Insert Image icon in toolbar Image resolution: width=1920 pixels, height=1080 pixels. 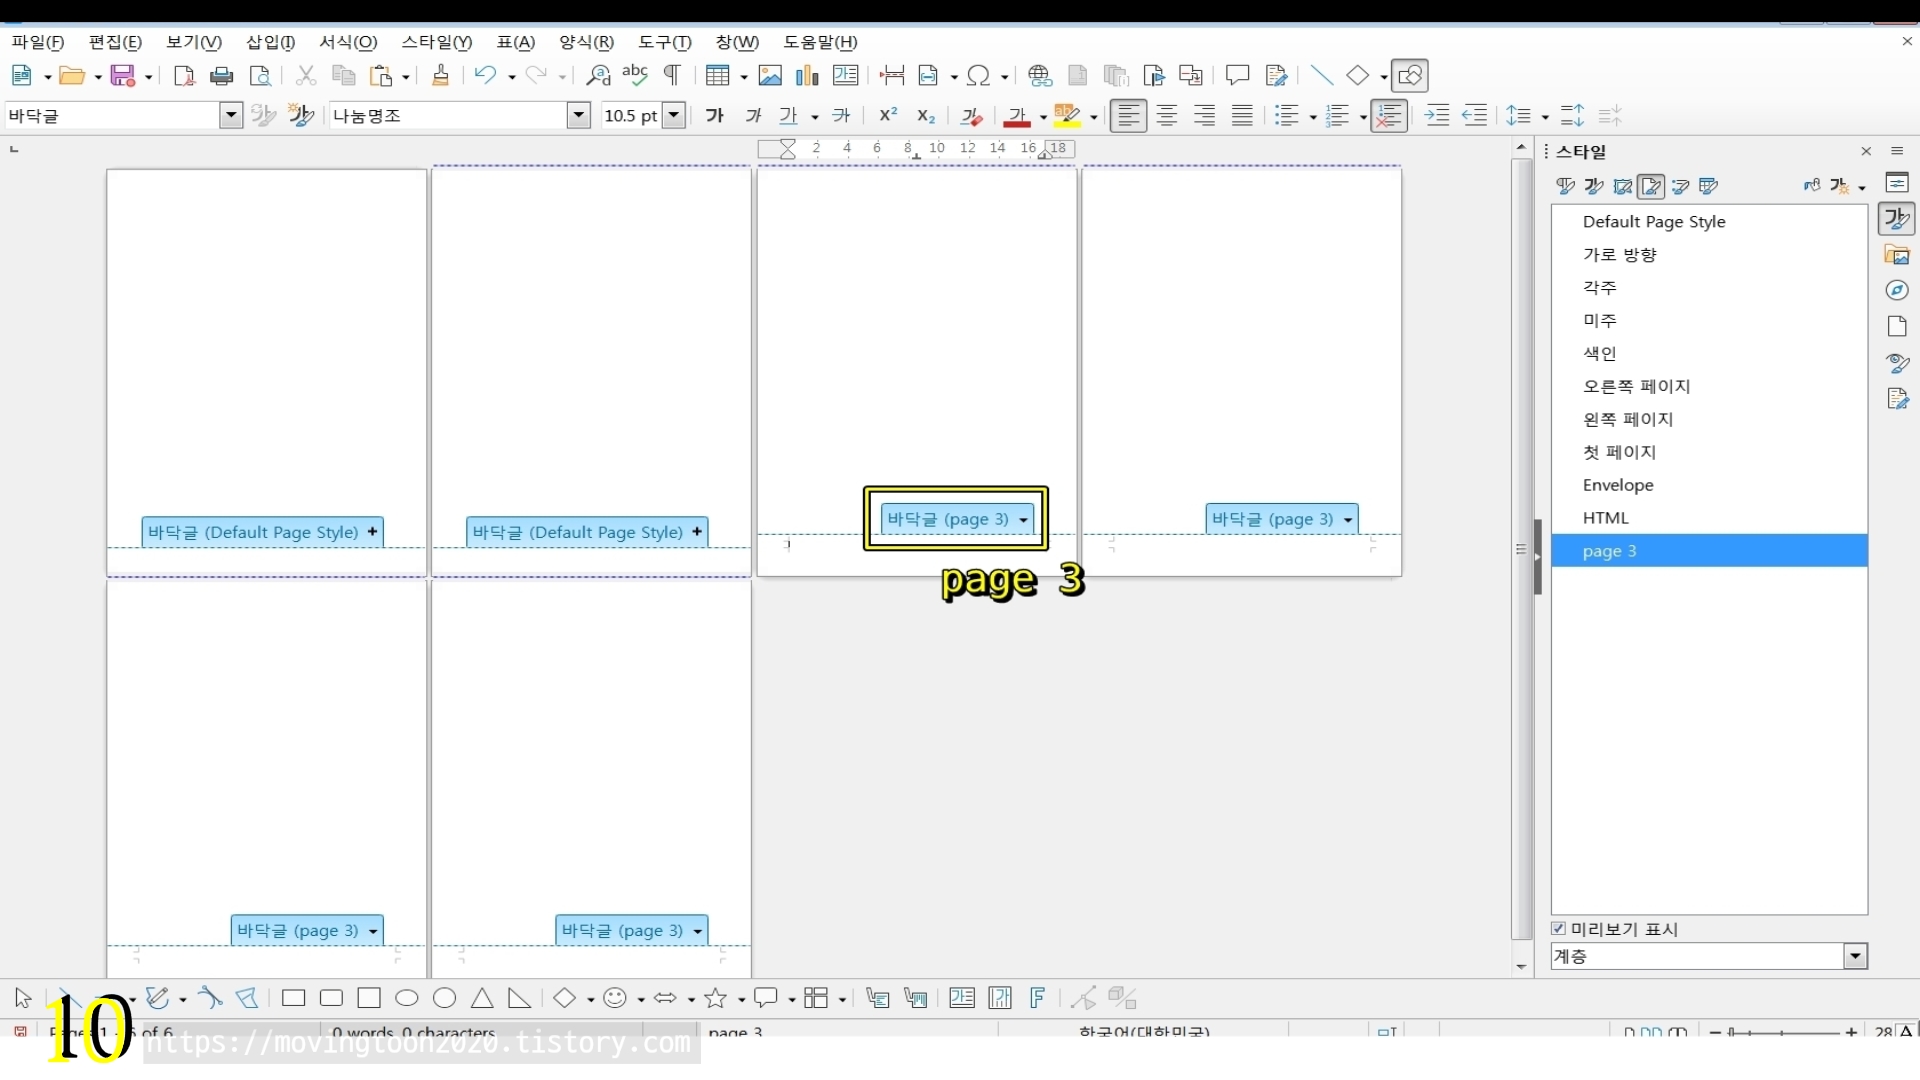coord(770,76)
